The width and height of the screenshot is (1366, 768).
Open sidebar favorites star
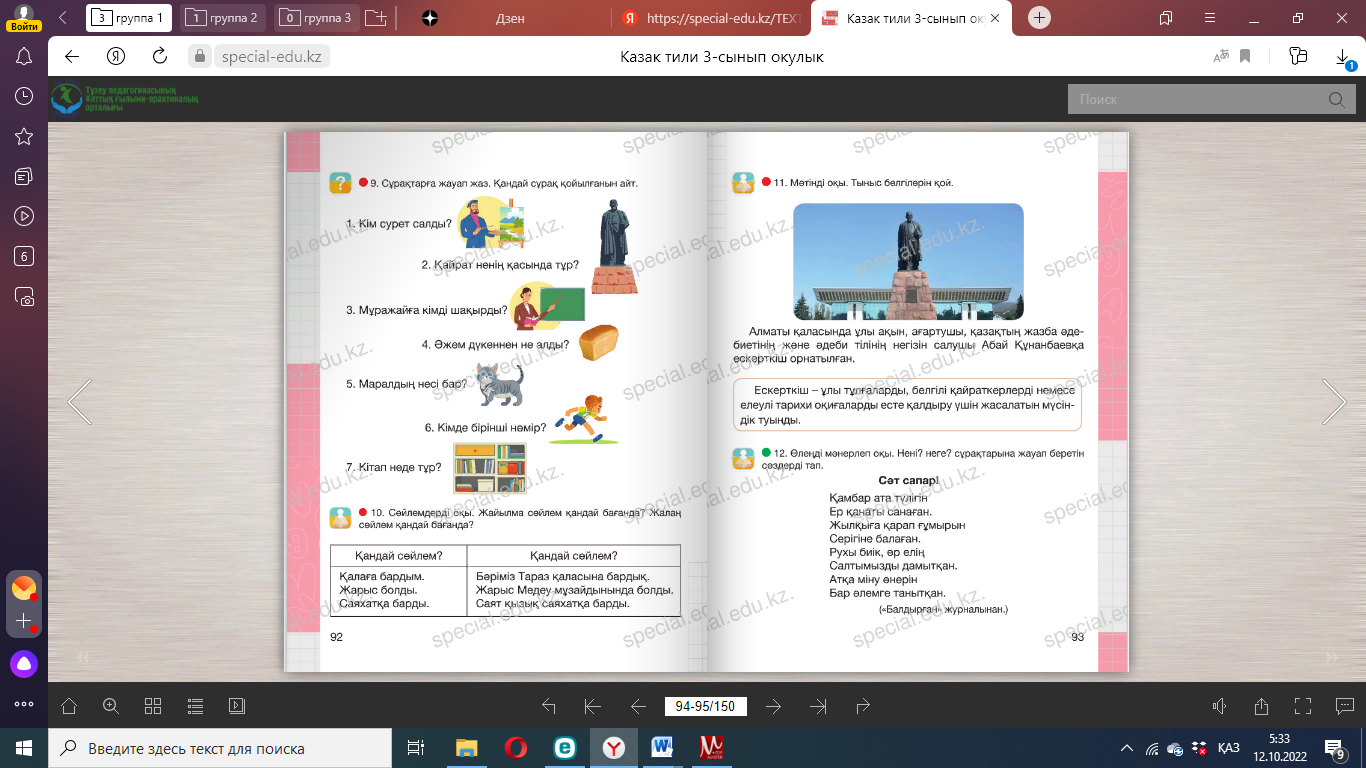point(25,136)
